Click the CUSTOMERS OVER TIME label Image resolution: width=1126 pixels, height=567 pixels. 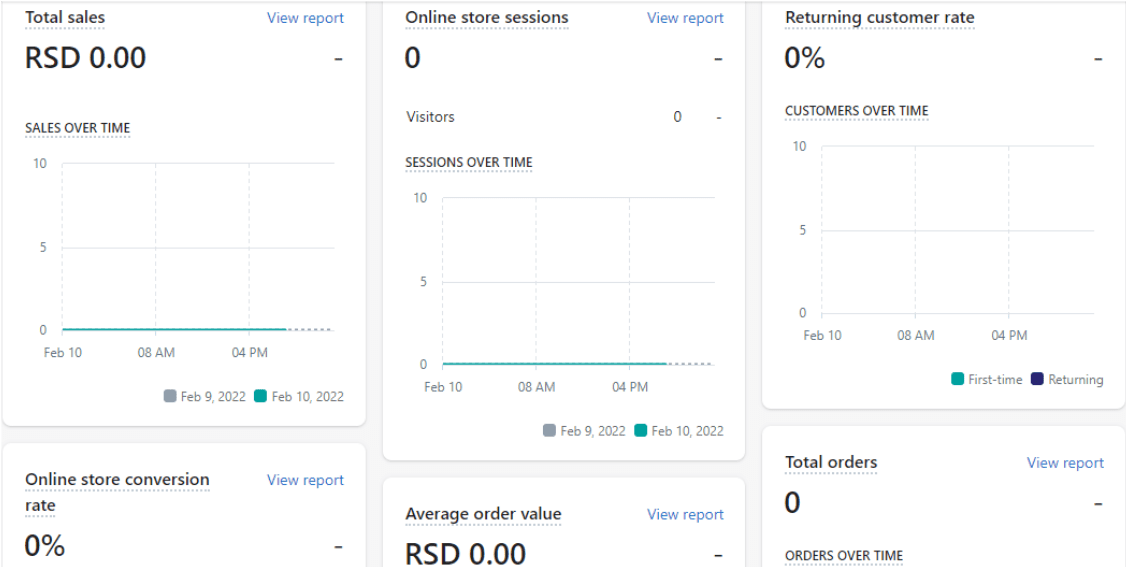tap(857, 111)
